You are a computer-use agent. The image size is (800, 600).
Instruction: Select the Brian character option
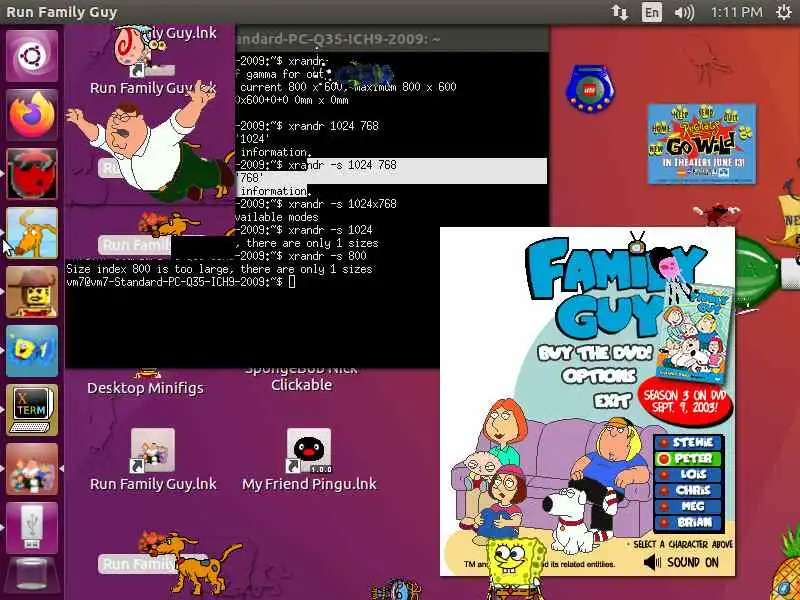tap(689, 522)
